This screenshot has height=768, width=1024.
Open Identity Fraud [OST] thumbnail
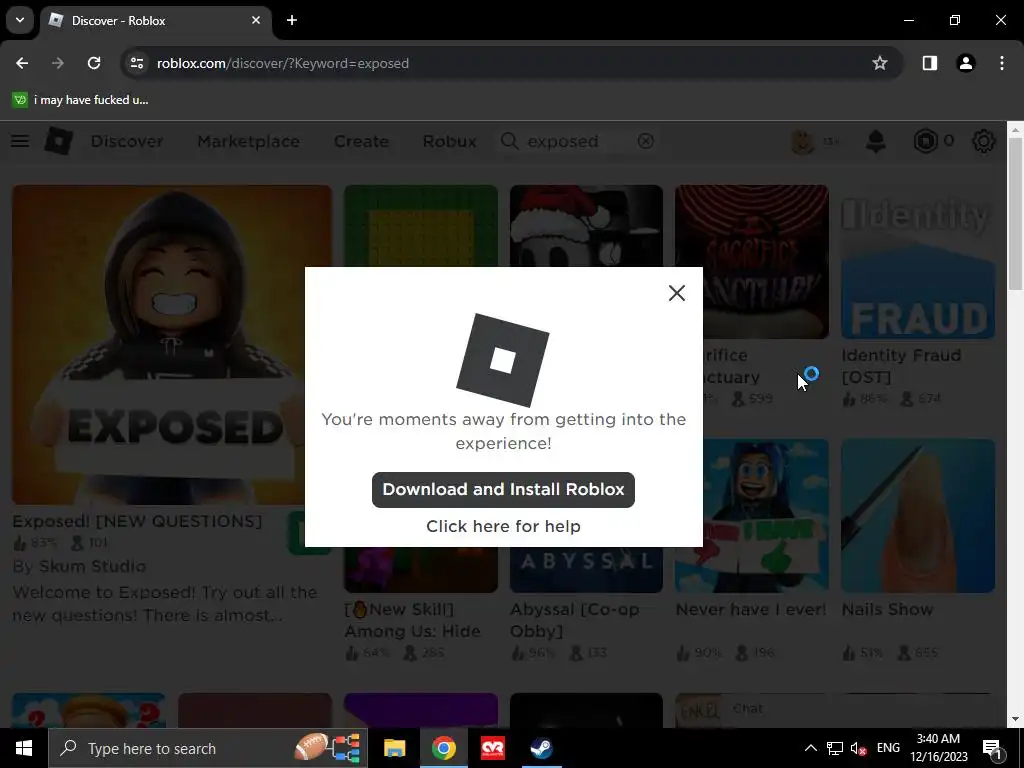918,261
